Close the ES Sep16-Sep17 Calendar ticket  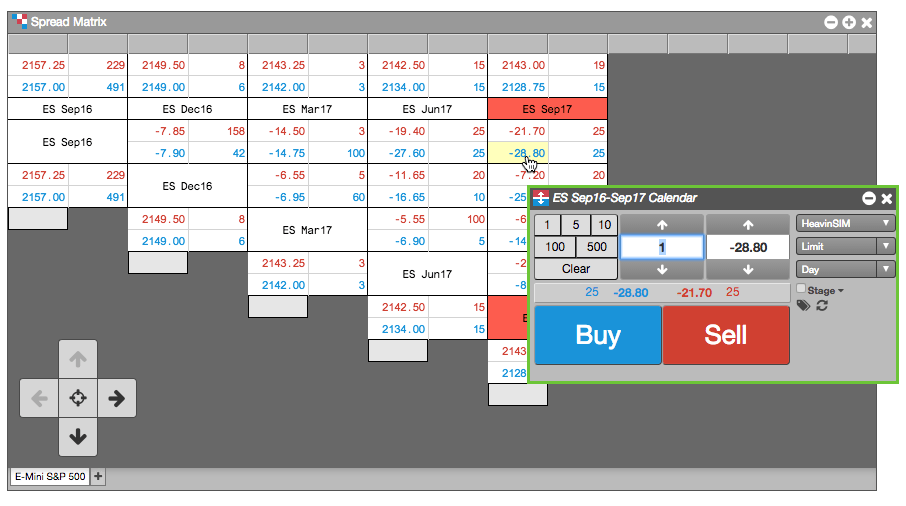coord(887,199)
